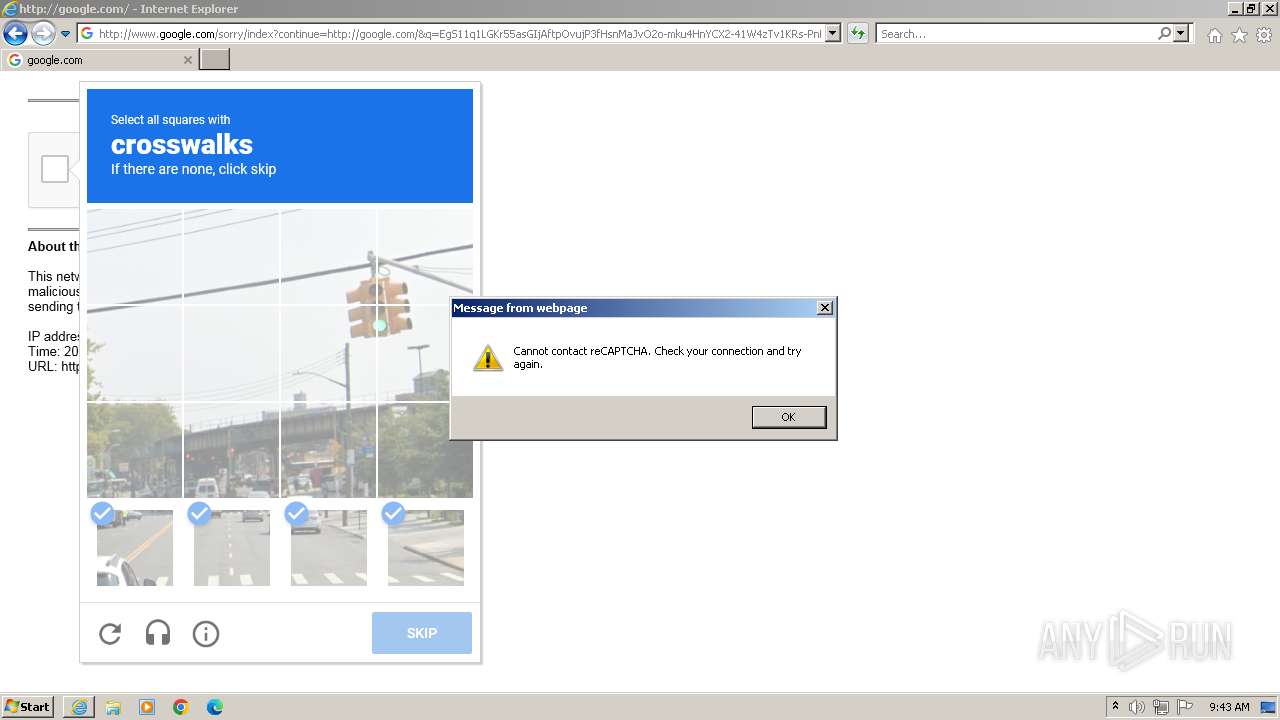The image size is (1280, 720).
Task: Deselect the second bottom-row crosswalk tile
Action: pyautogui.click(x=232, y=548)
